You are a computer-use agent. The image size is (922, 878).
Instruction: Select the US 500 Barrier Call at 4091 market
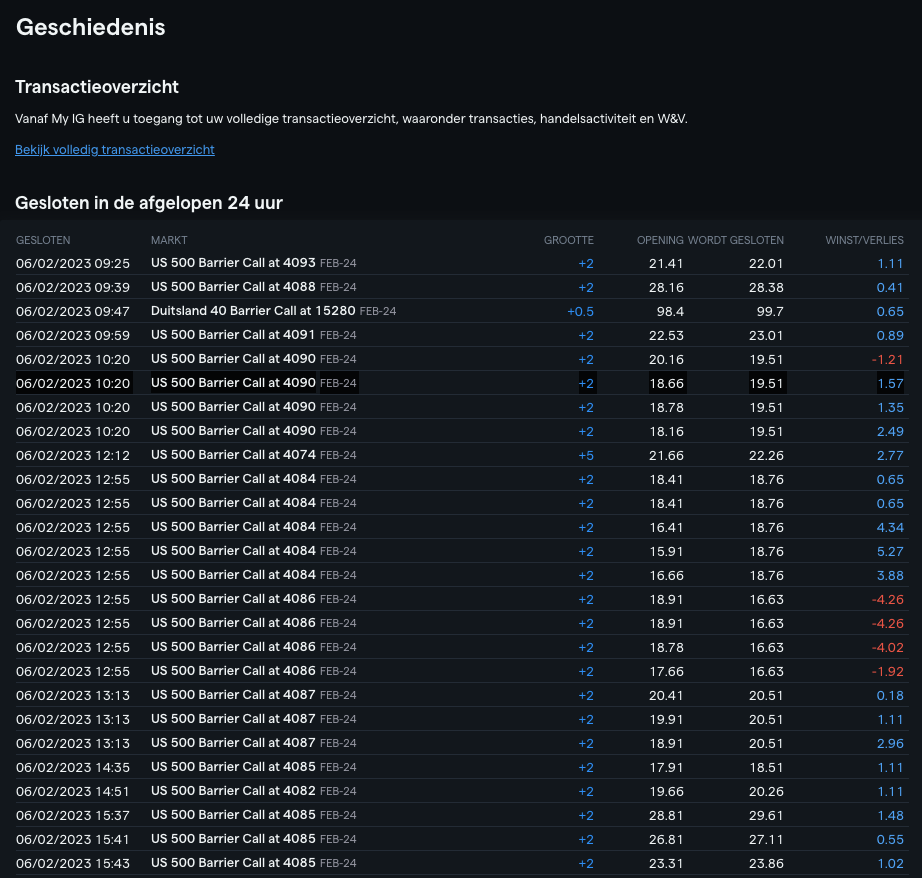tap(233, 335)
